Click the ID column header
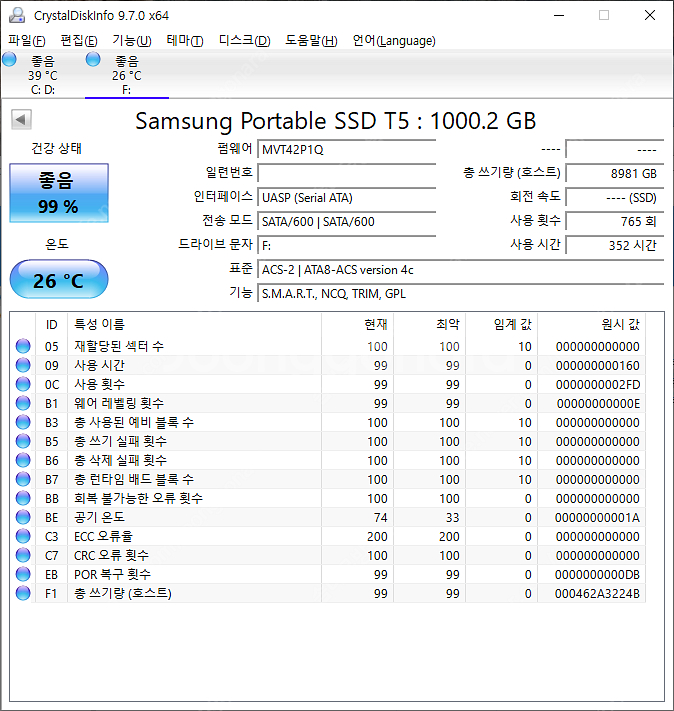The image size is (674, 711). [x=51, y=324]
